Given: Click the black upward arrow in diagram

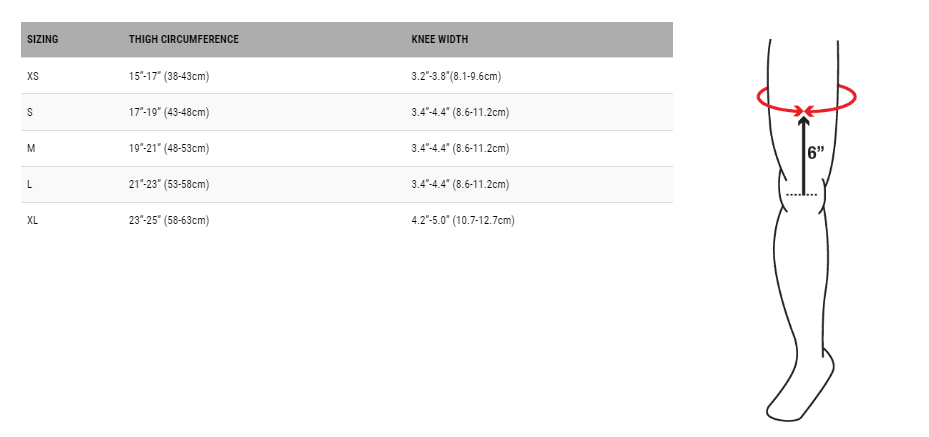Looking at the screenshot, I should [803, 155].
